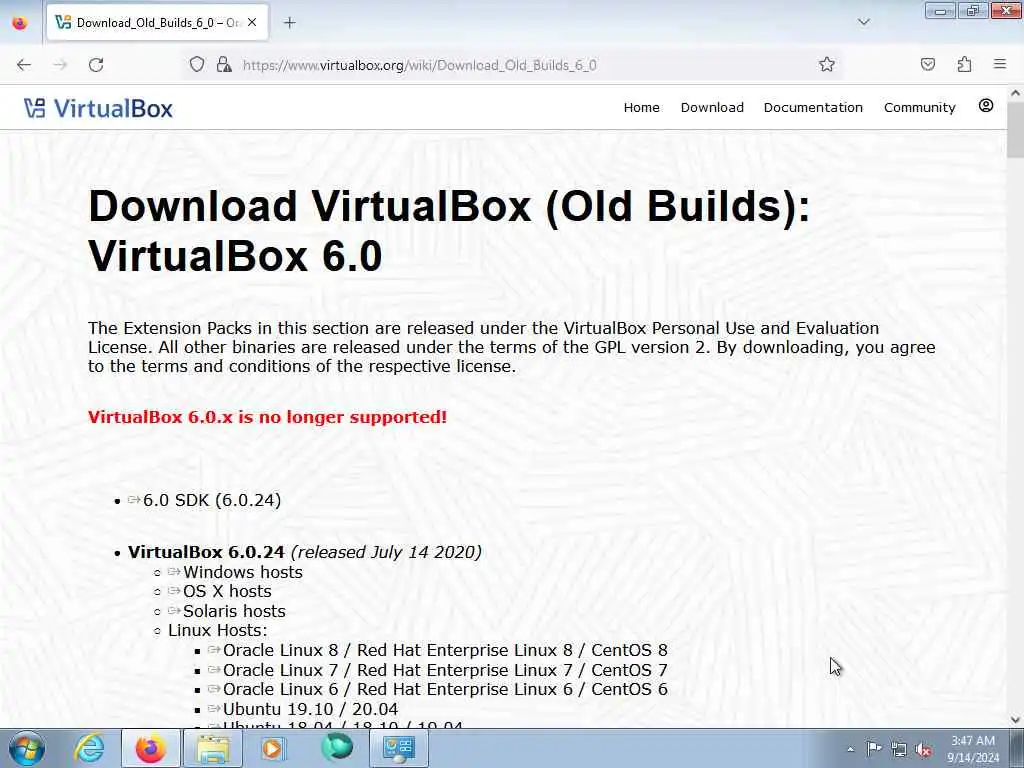Show hidden system tray icons

point(850,749)
